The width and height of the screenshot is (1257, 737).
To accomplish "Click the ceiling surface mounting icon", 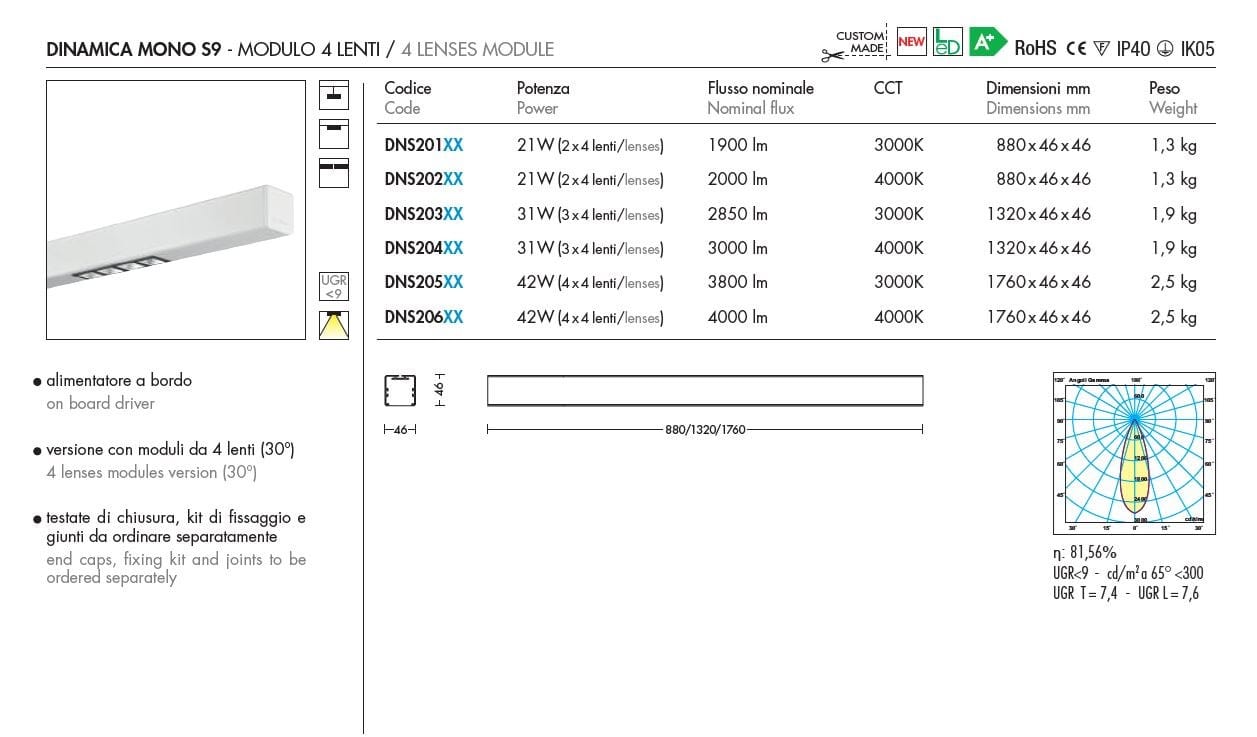I will click(333, 134).
